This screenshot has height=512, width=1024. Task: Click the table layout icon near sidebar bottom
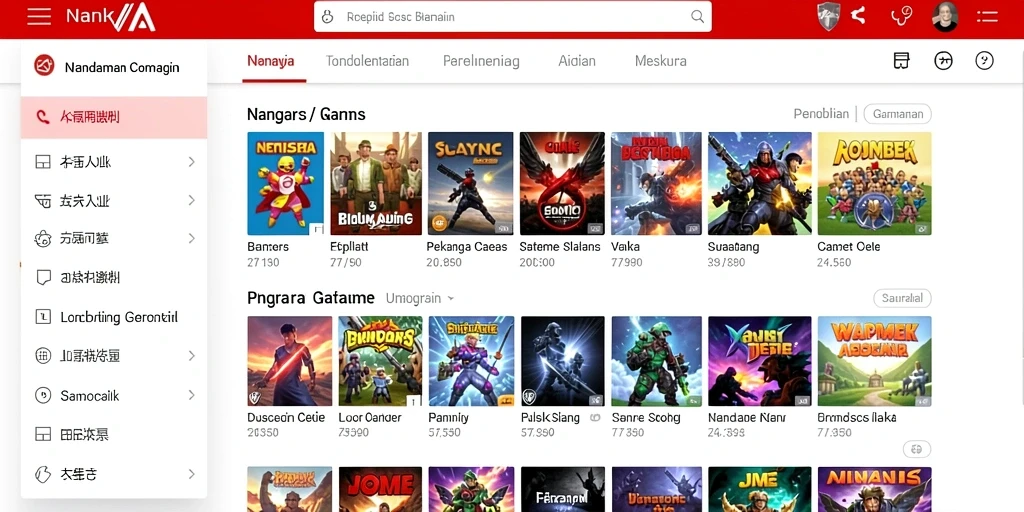click(42, 434)
